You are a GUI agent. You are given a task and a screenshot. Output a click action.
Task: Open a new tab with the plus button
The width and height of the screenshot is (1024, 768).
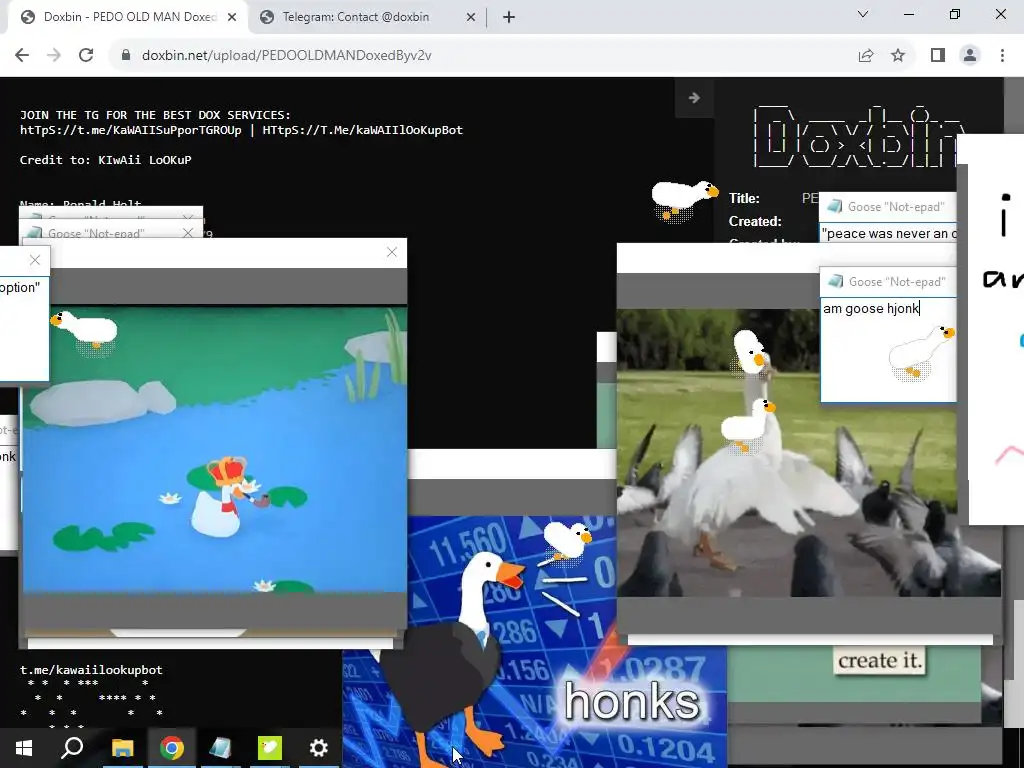(x=509, y=18)
